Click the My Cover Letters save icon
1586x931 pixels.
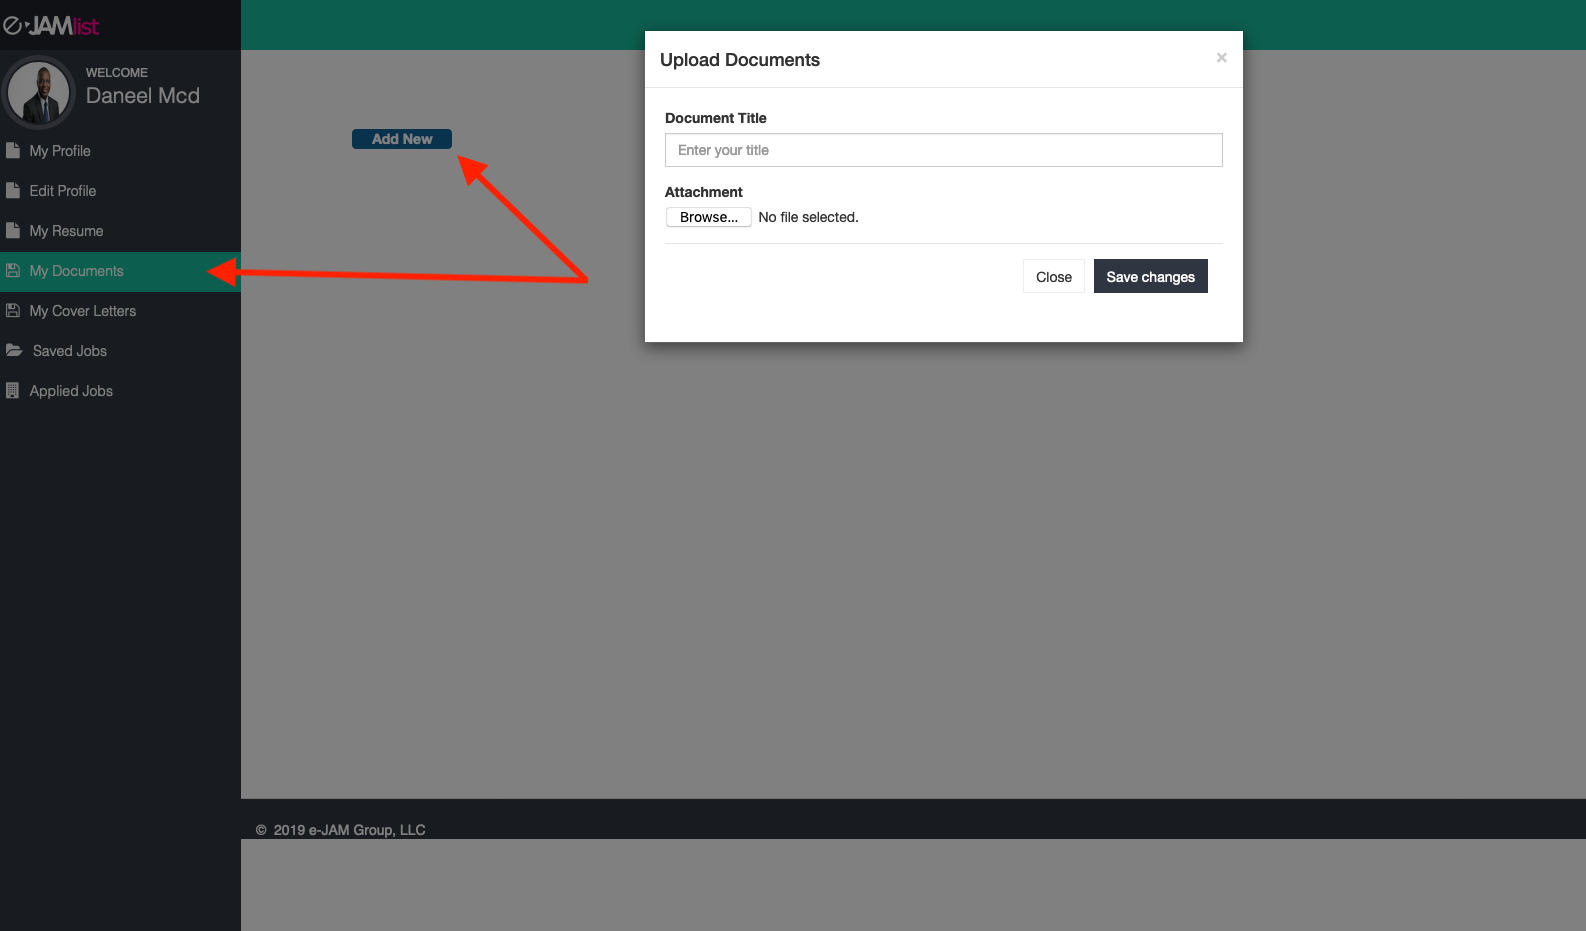[13, 311]
